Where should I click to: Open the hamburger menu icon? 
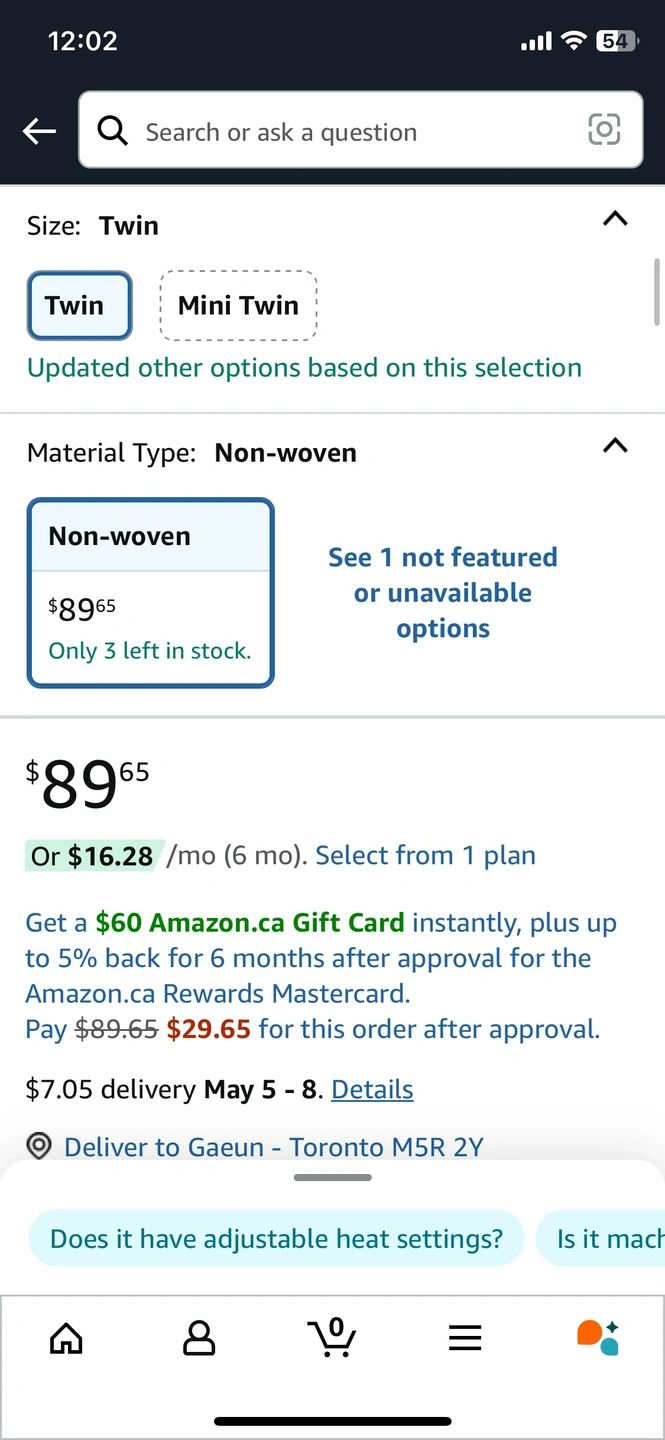(465, 1338)
